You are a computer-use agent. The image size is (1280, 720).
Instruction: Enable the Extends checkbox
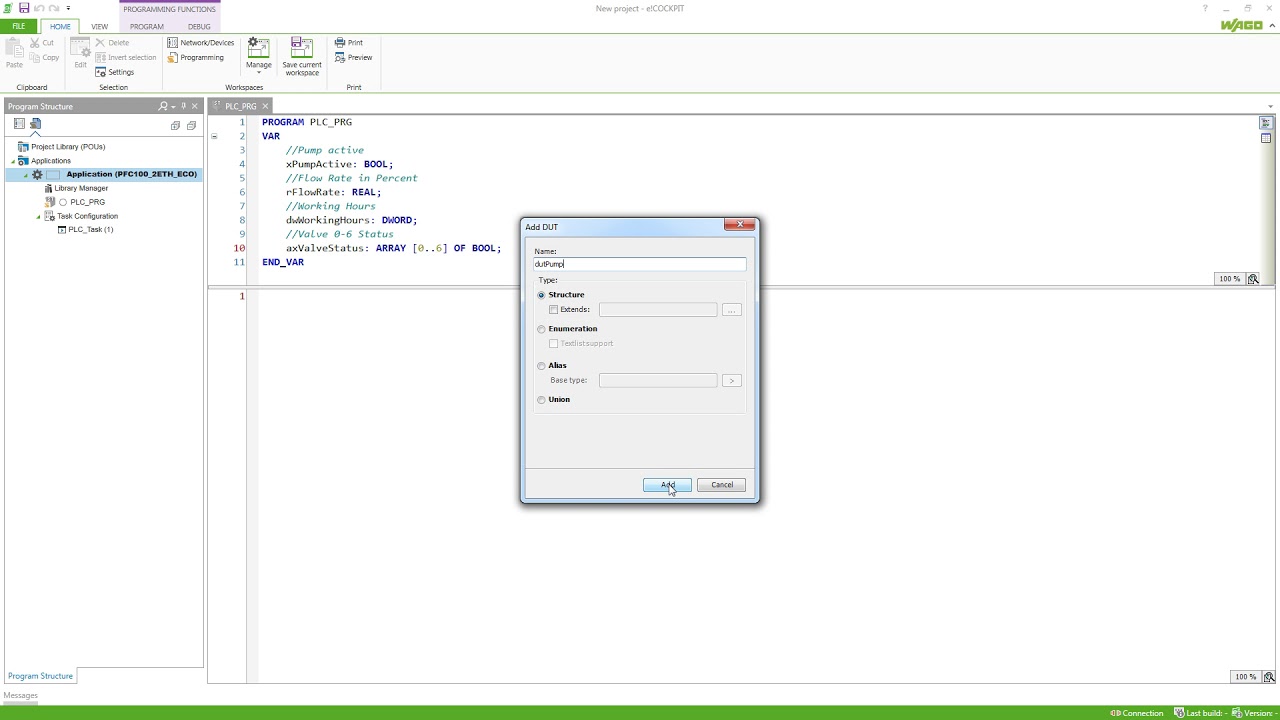(554, 310)
